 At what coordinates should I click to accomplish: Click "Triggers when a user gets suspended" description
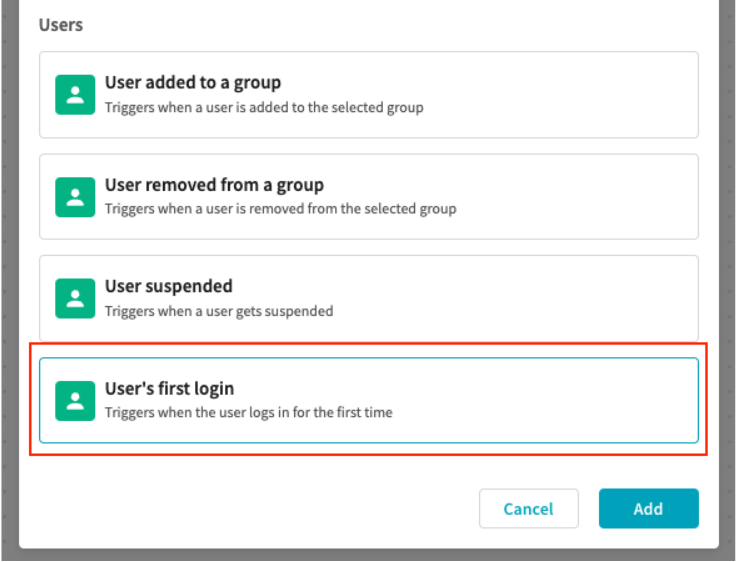pyautogui.click(x=219, y=311)
